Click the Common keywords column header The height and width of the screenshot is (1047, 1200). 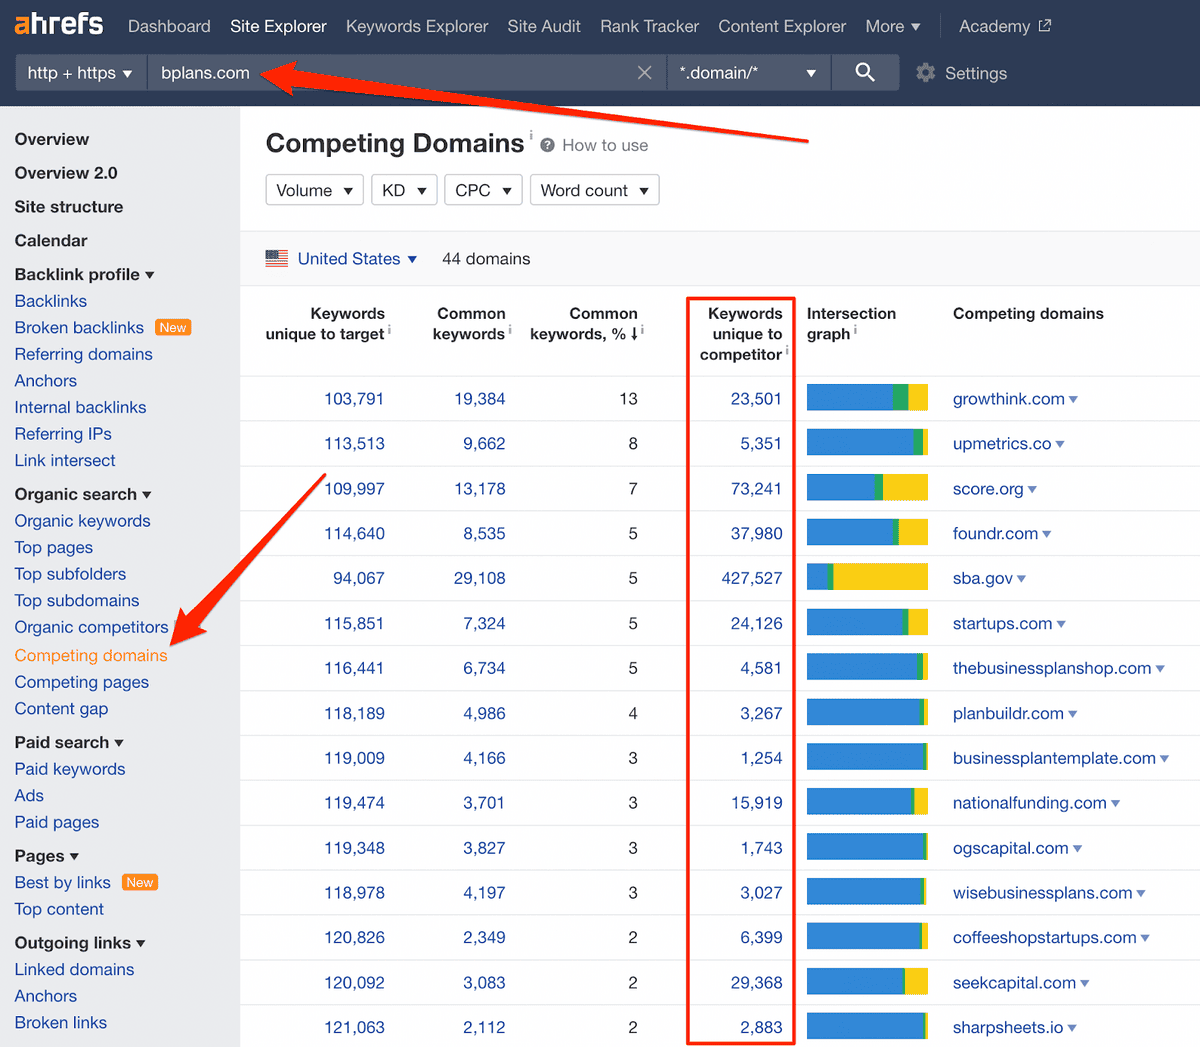[469, 324]
